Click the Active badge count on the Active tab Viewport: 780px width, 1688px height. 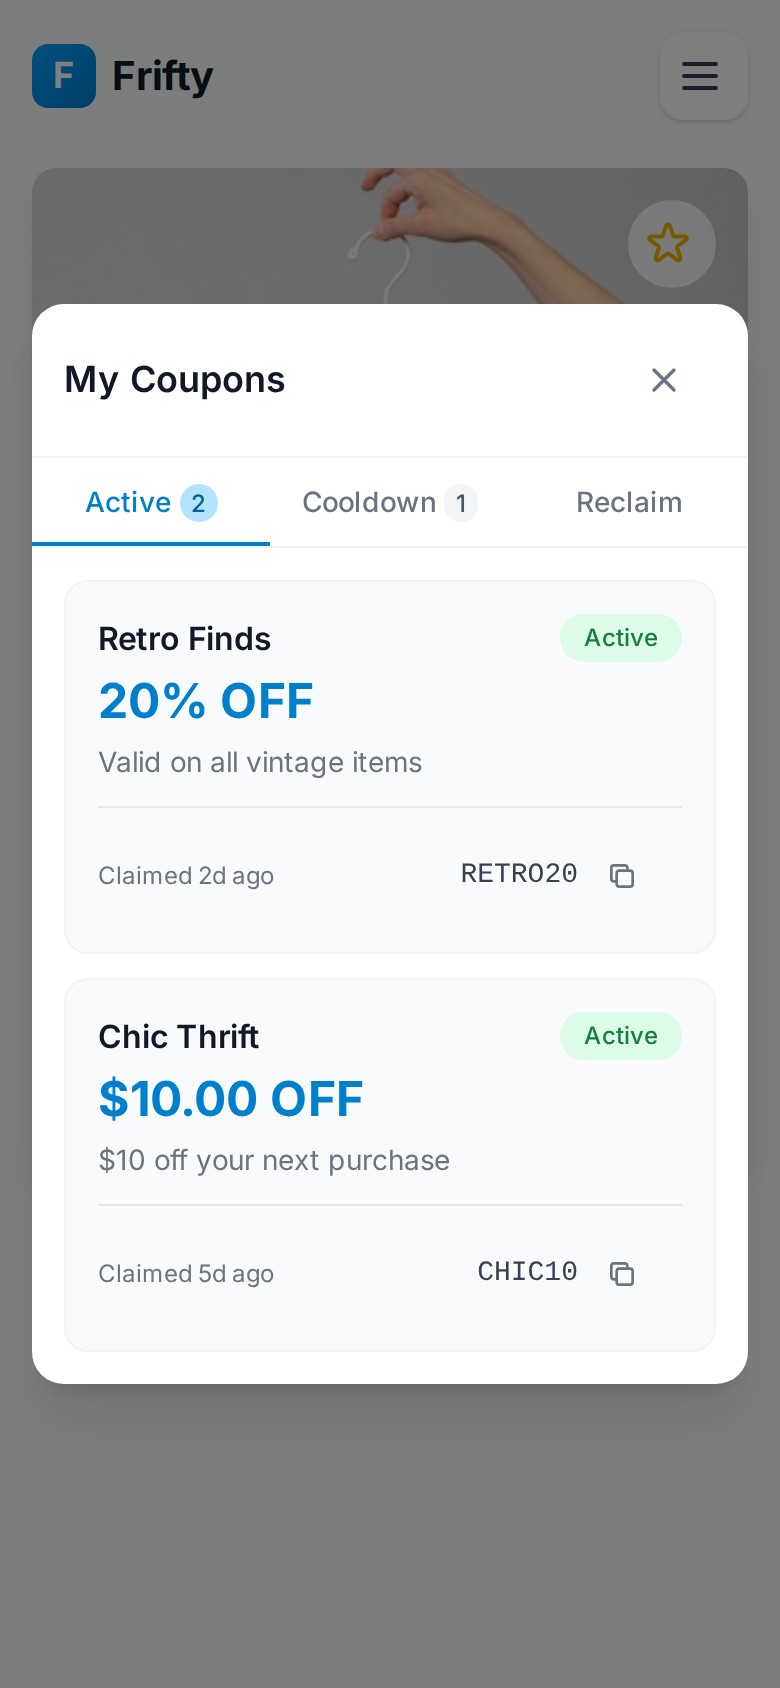point(199,503)
